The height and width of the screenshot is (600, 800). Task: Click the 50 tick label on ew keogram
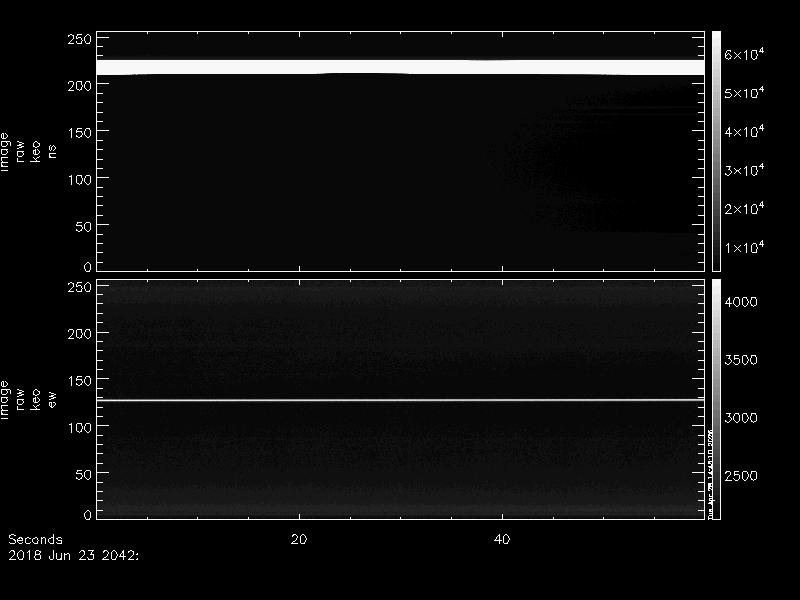[x=84, y=474]
